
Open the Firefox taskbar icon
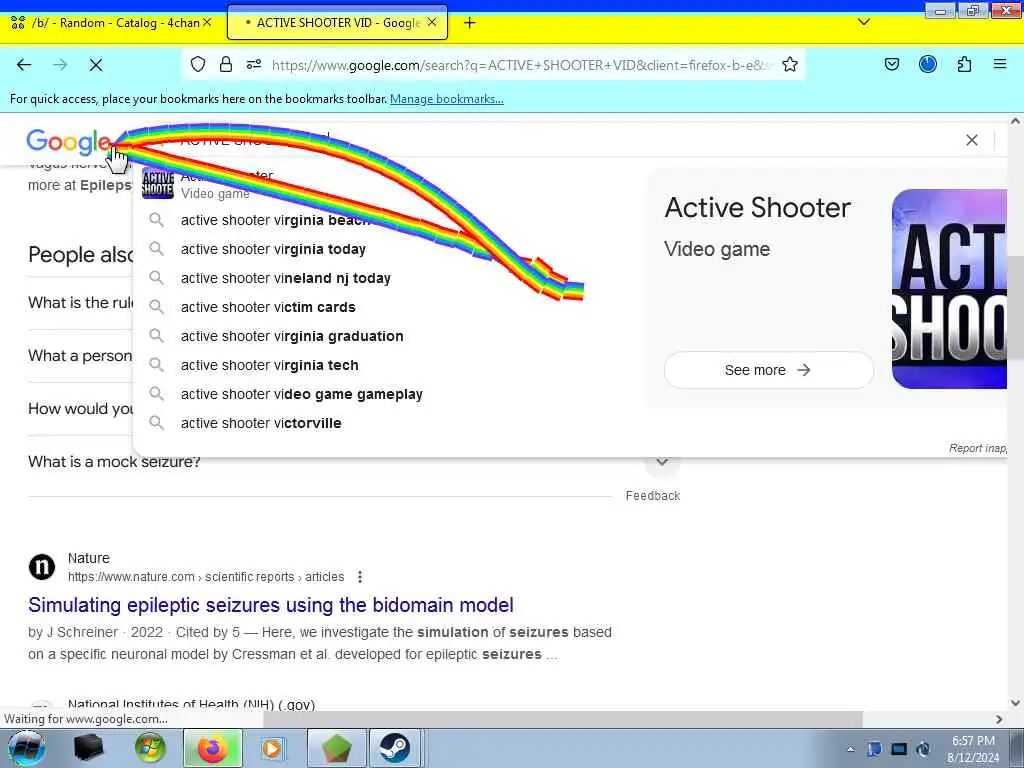point(212,748)
